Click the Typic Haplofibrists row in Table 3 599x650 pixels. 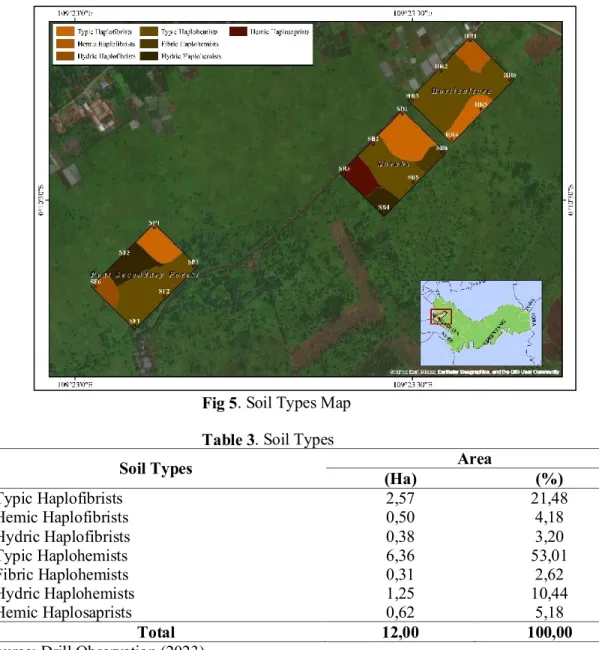click(x=299, y=498)
